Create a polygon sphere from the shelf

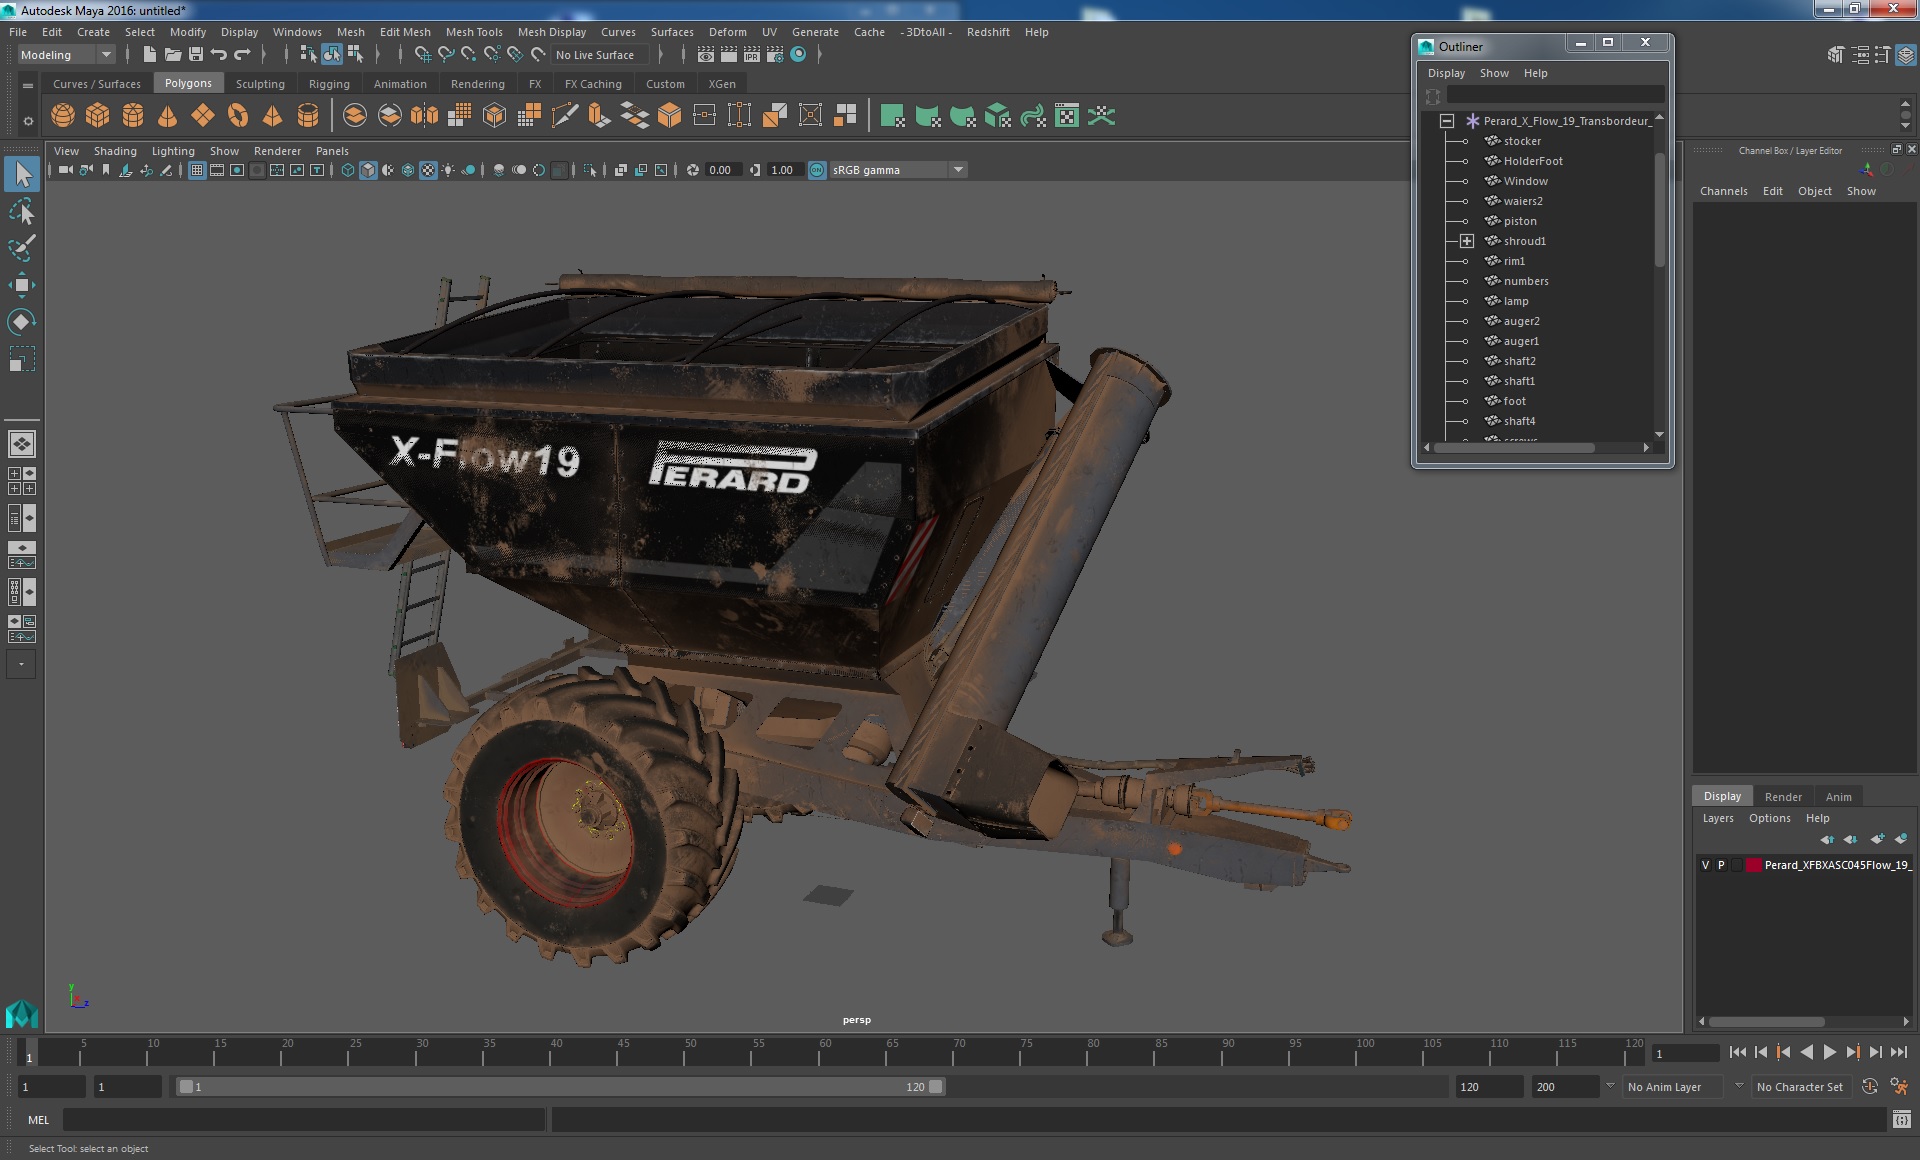(x=63, y=116)
